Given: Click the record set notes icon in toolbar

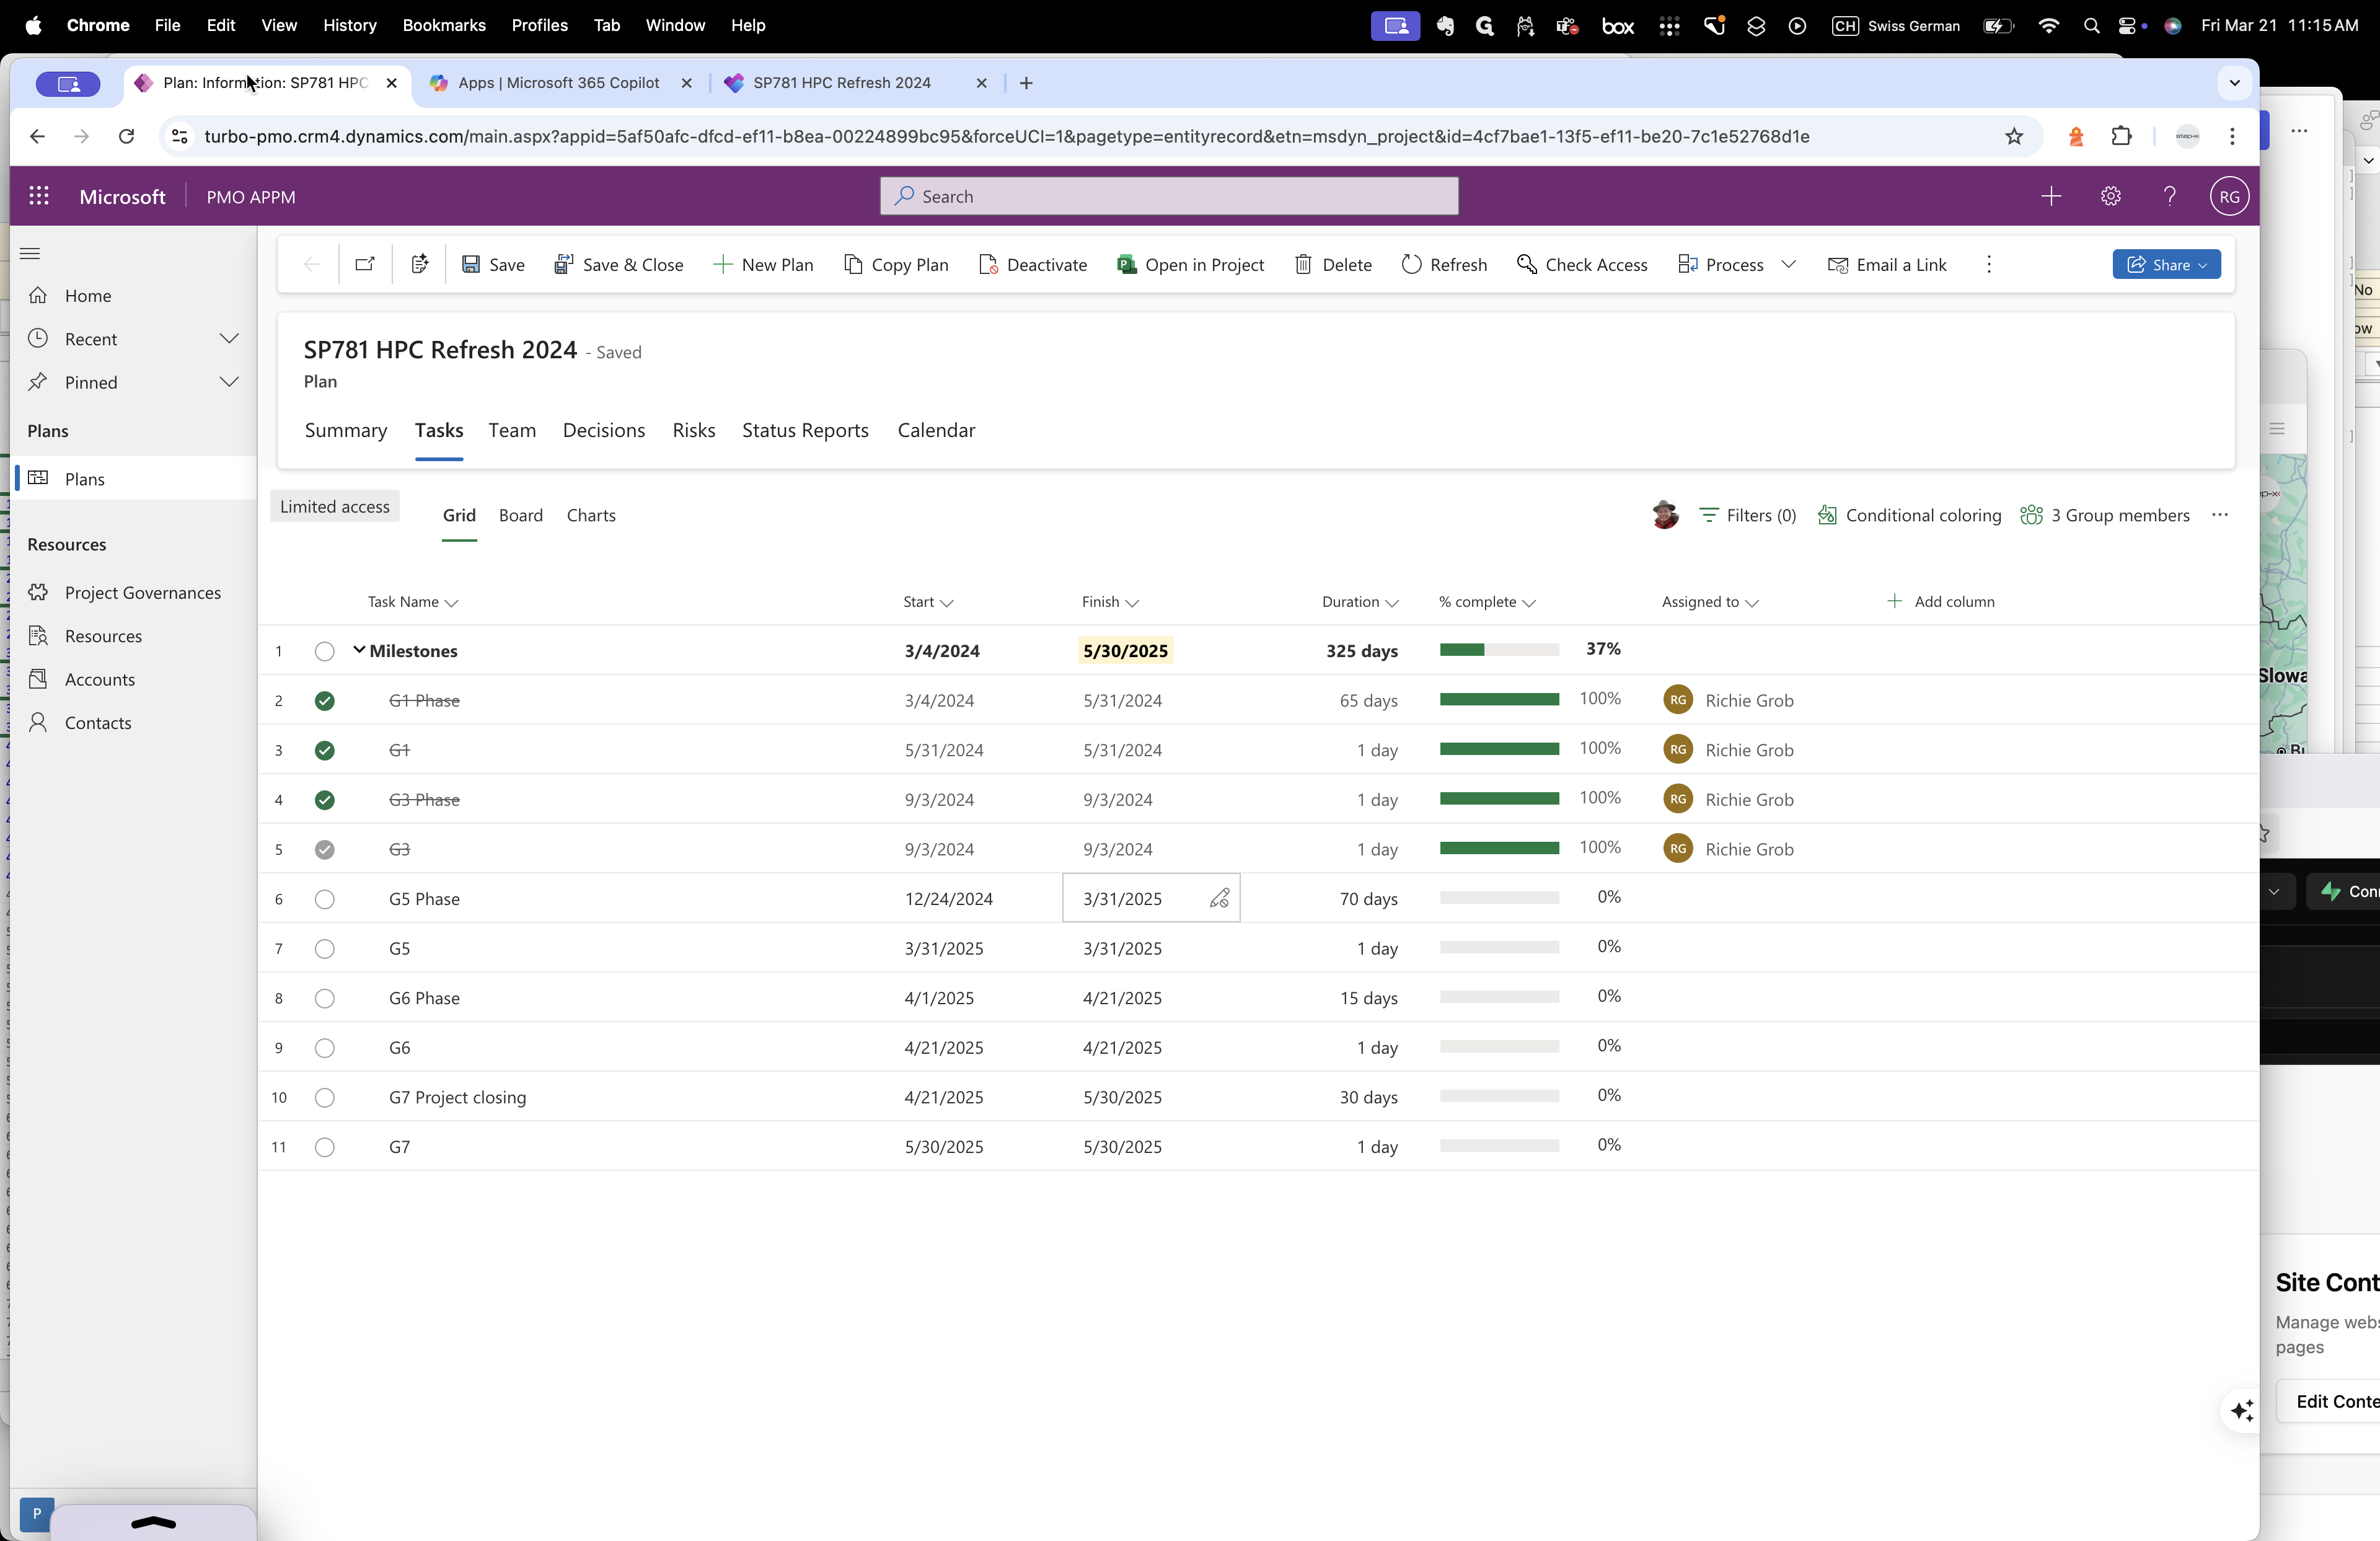Looking at the screenshot, I should coord(420,264).
